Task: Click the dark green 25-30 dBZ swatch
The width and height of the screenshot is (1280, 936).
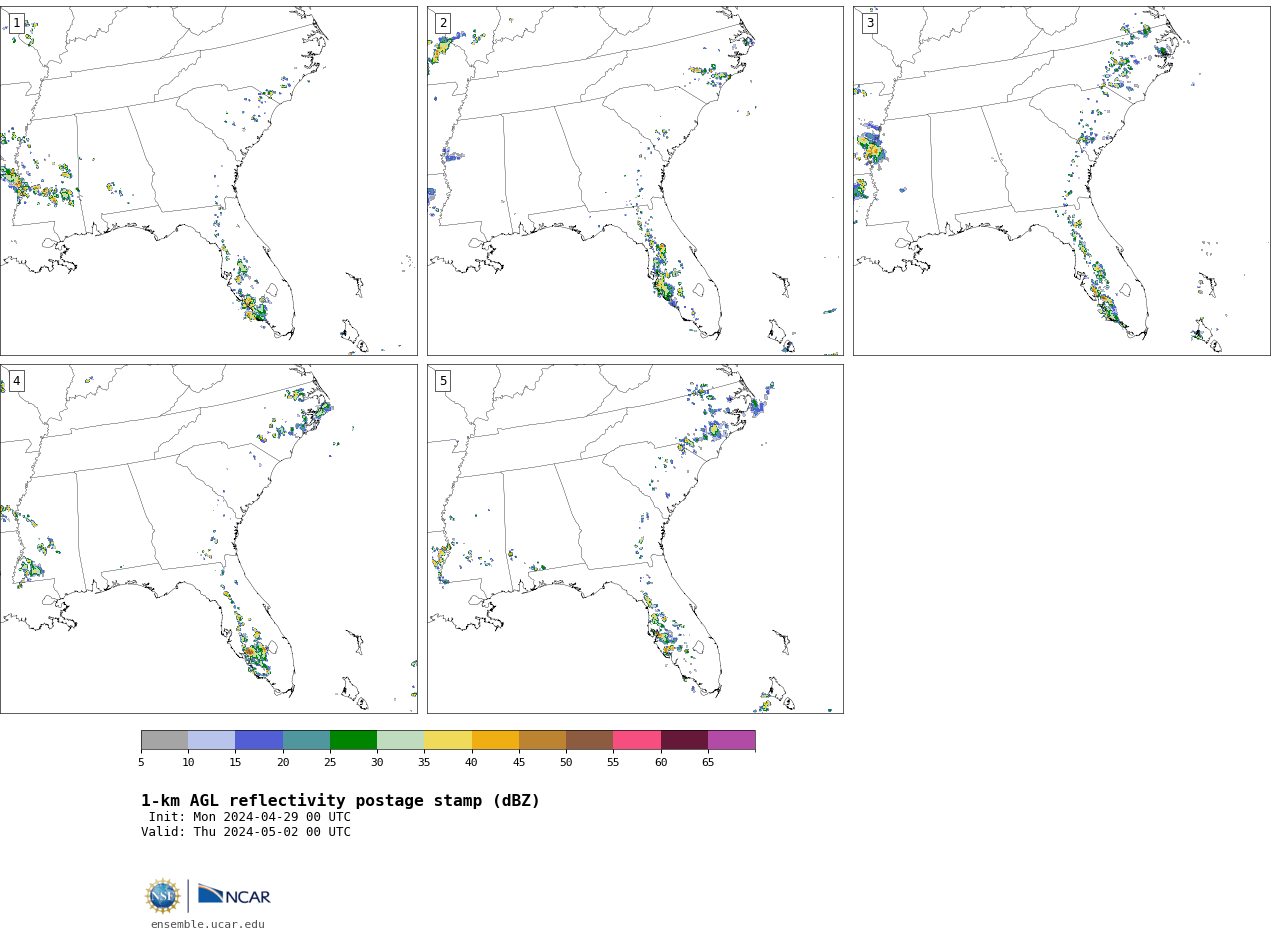Action: coord(353,740)
